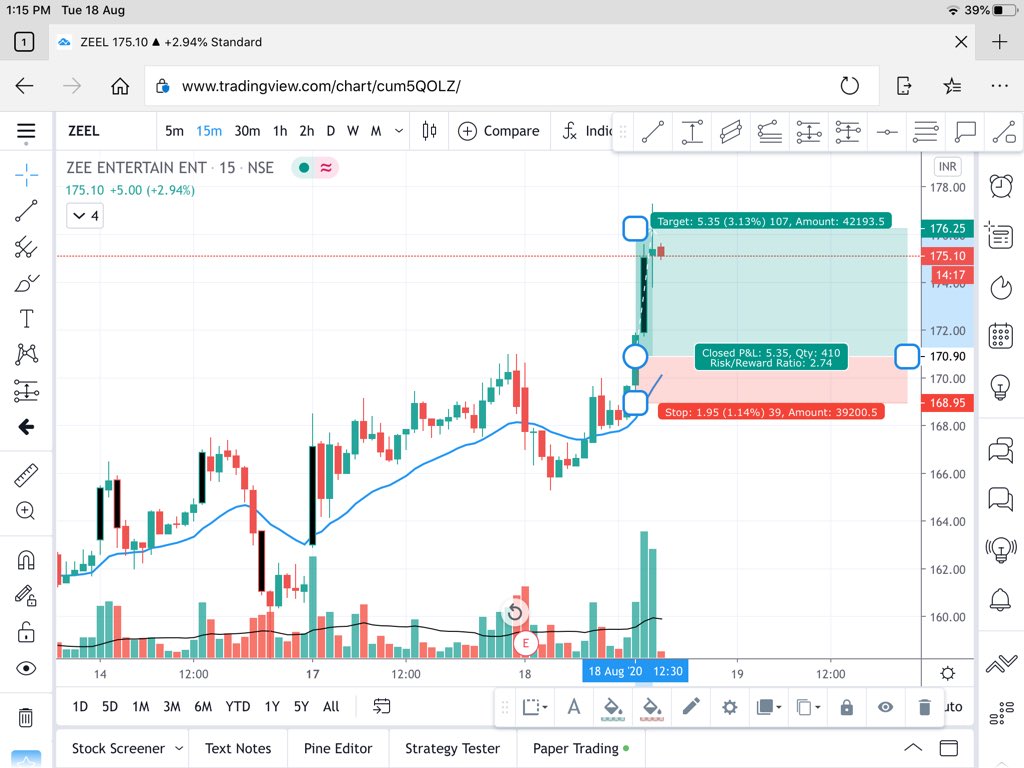Hide all drawings with eye icon
This screenshot has width=1024, height=768.
coord(26,668)
